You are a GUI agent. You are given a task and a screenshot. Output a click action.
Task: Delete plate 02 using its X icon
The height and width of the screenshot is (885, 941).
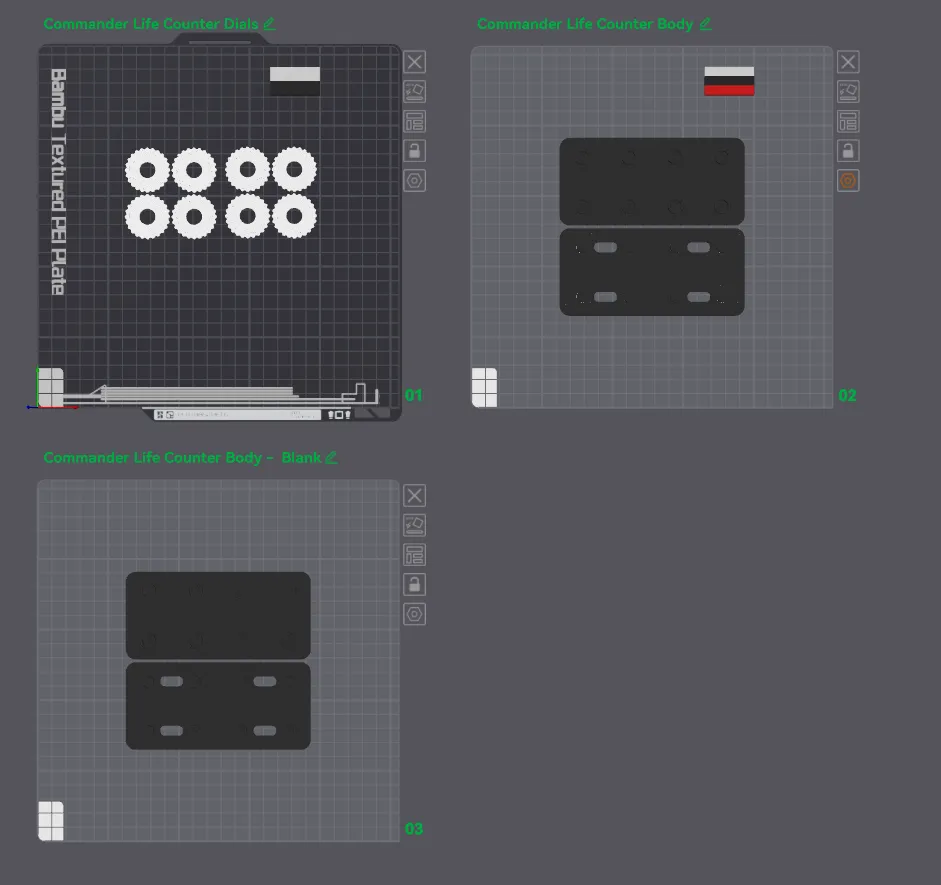pos(848,62)
